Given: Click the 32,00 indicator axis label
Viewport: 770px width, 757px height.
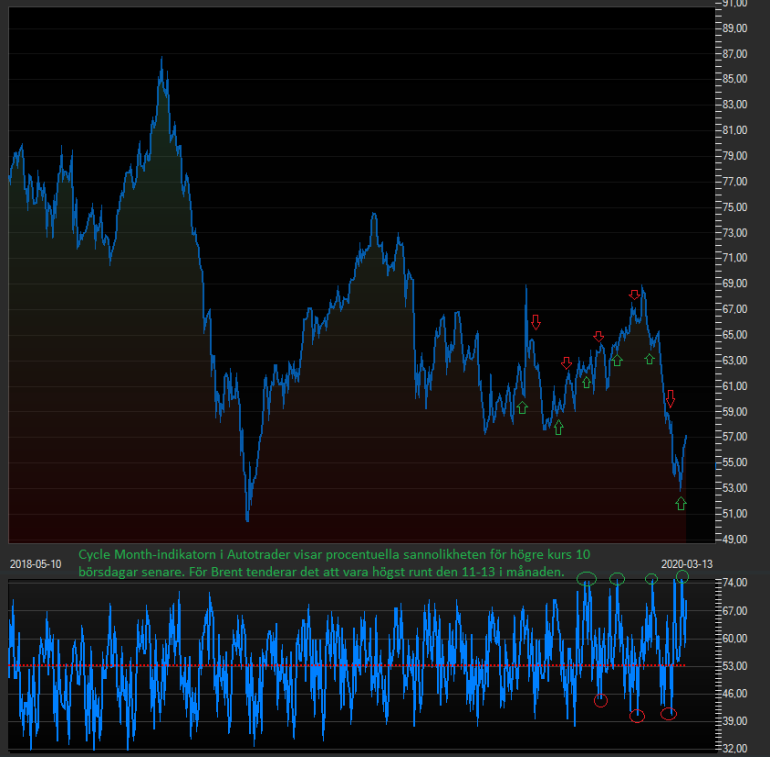Looking at the screenshot, I should tap(735, 749).
